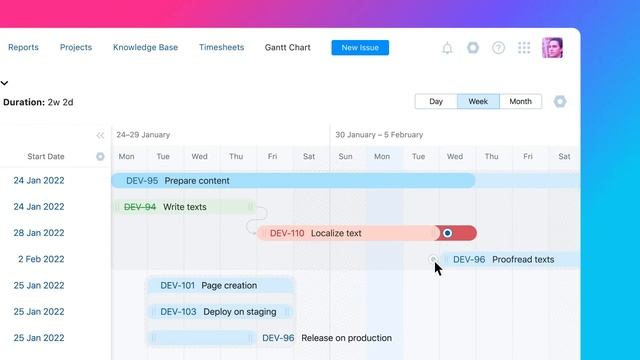Select the DEV-94 Write texts bar
Image resolution: width=640 pixels, height=360 pixels.
(184, 207)
